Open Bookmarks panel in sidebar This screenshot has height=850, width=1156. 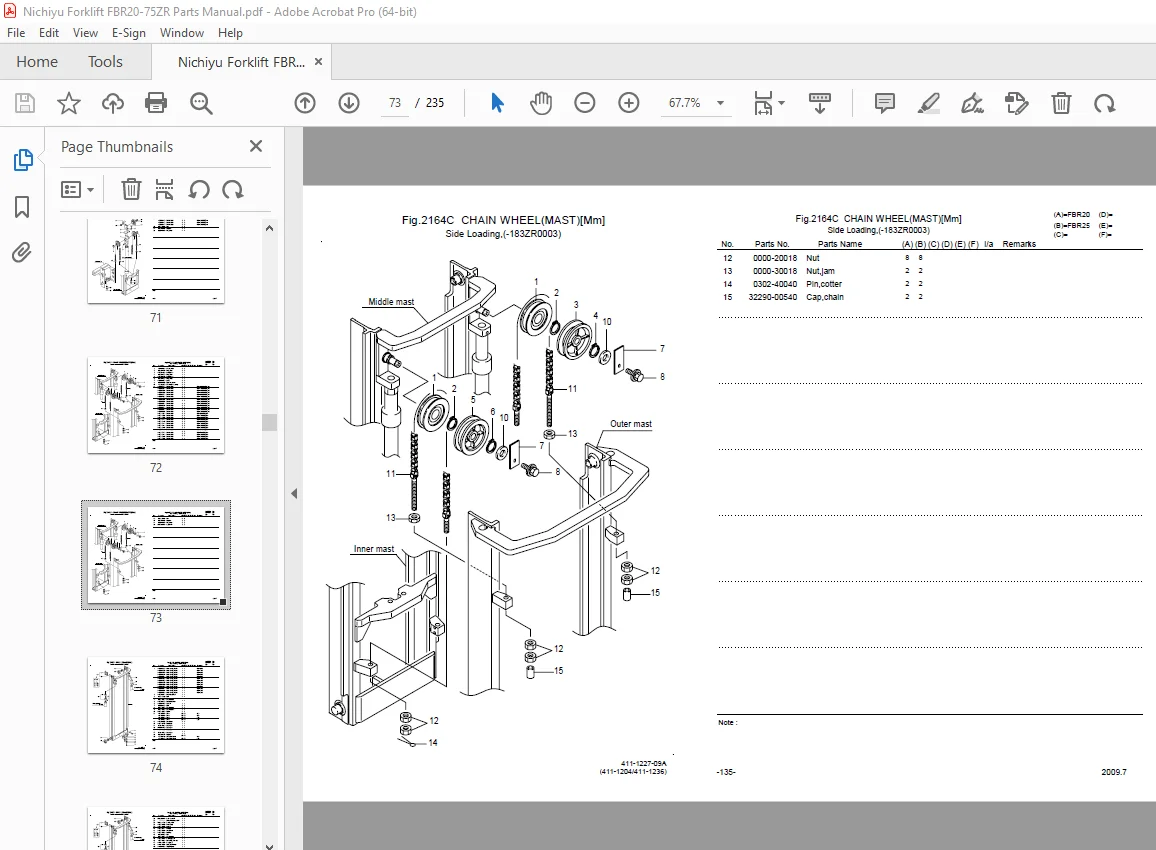coord(22,207)
